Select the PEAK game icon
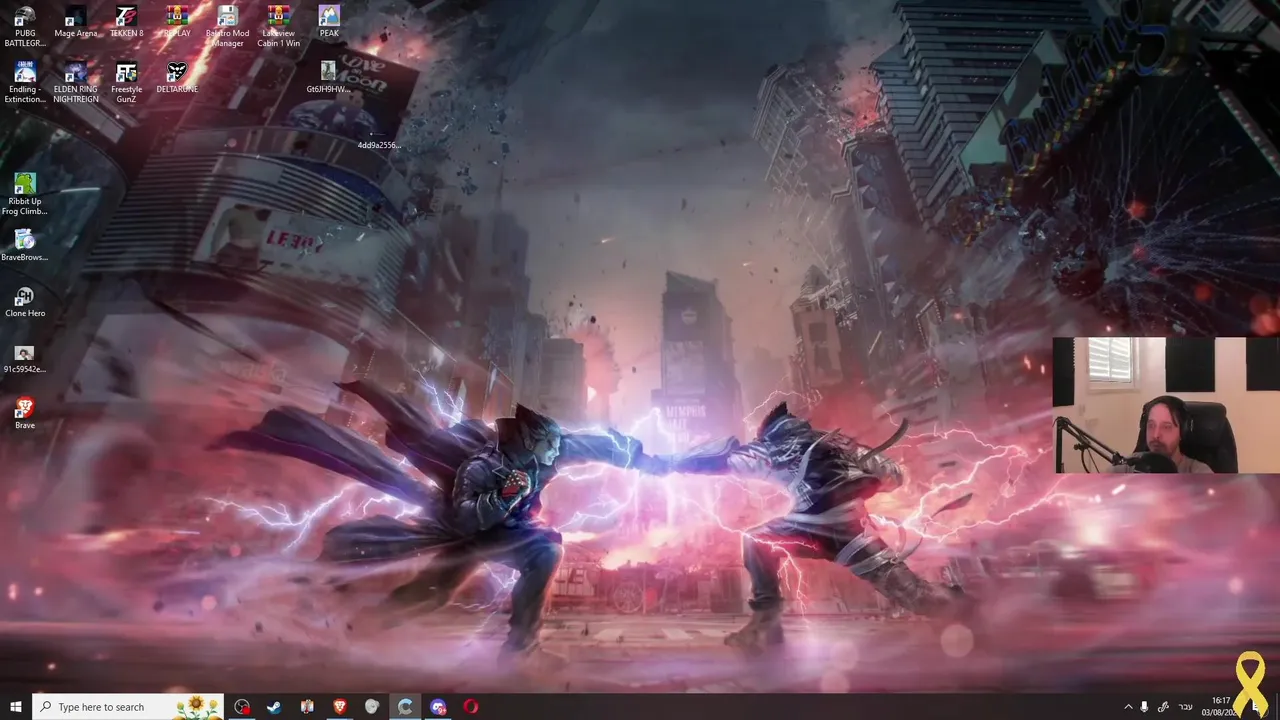Viewport: 1280px width, 720px height. (329, 22)
